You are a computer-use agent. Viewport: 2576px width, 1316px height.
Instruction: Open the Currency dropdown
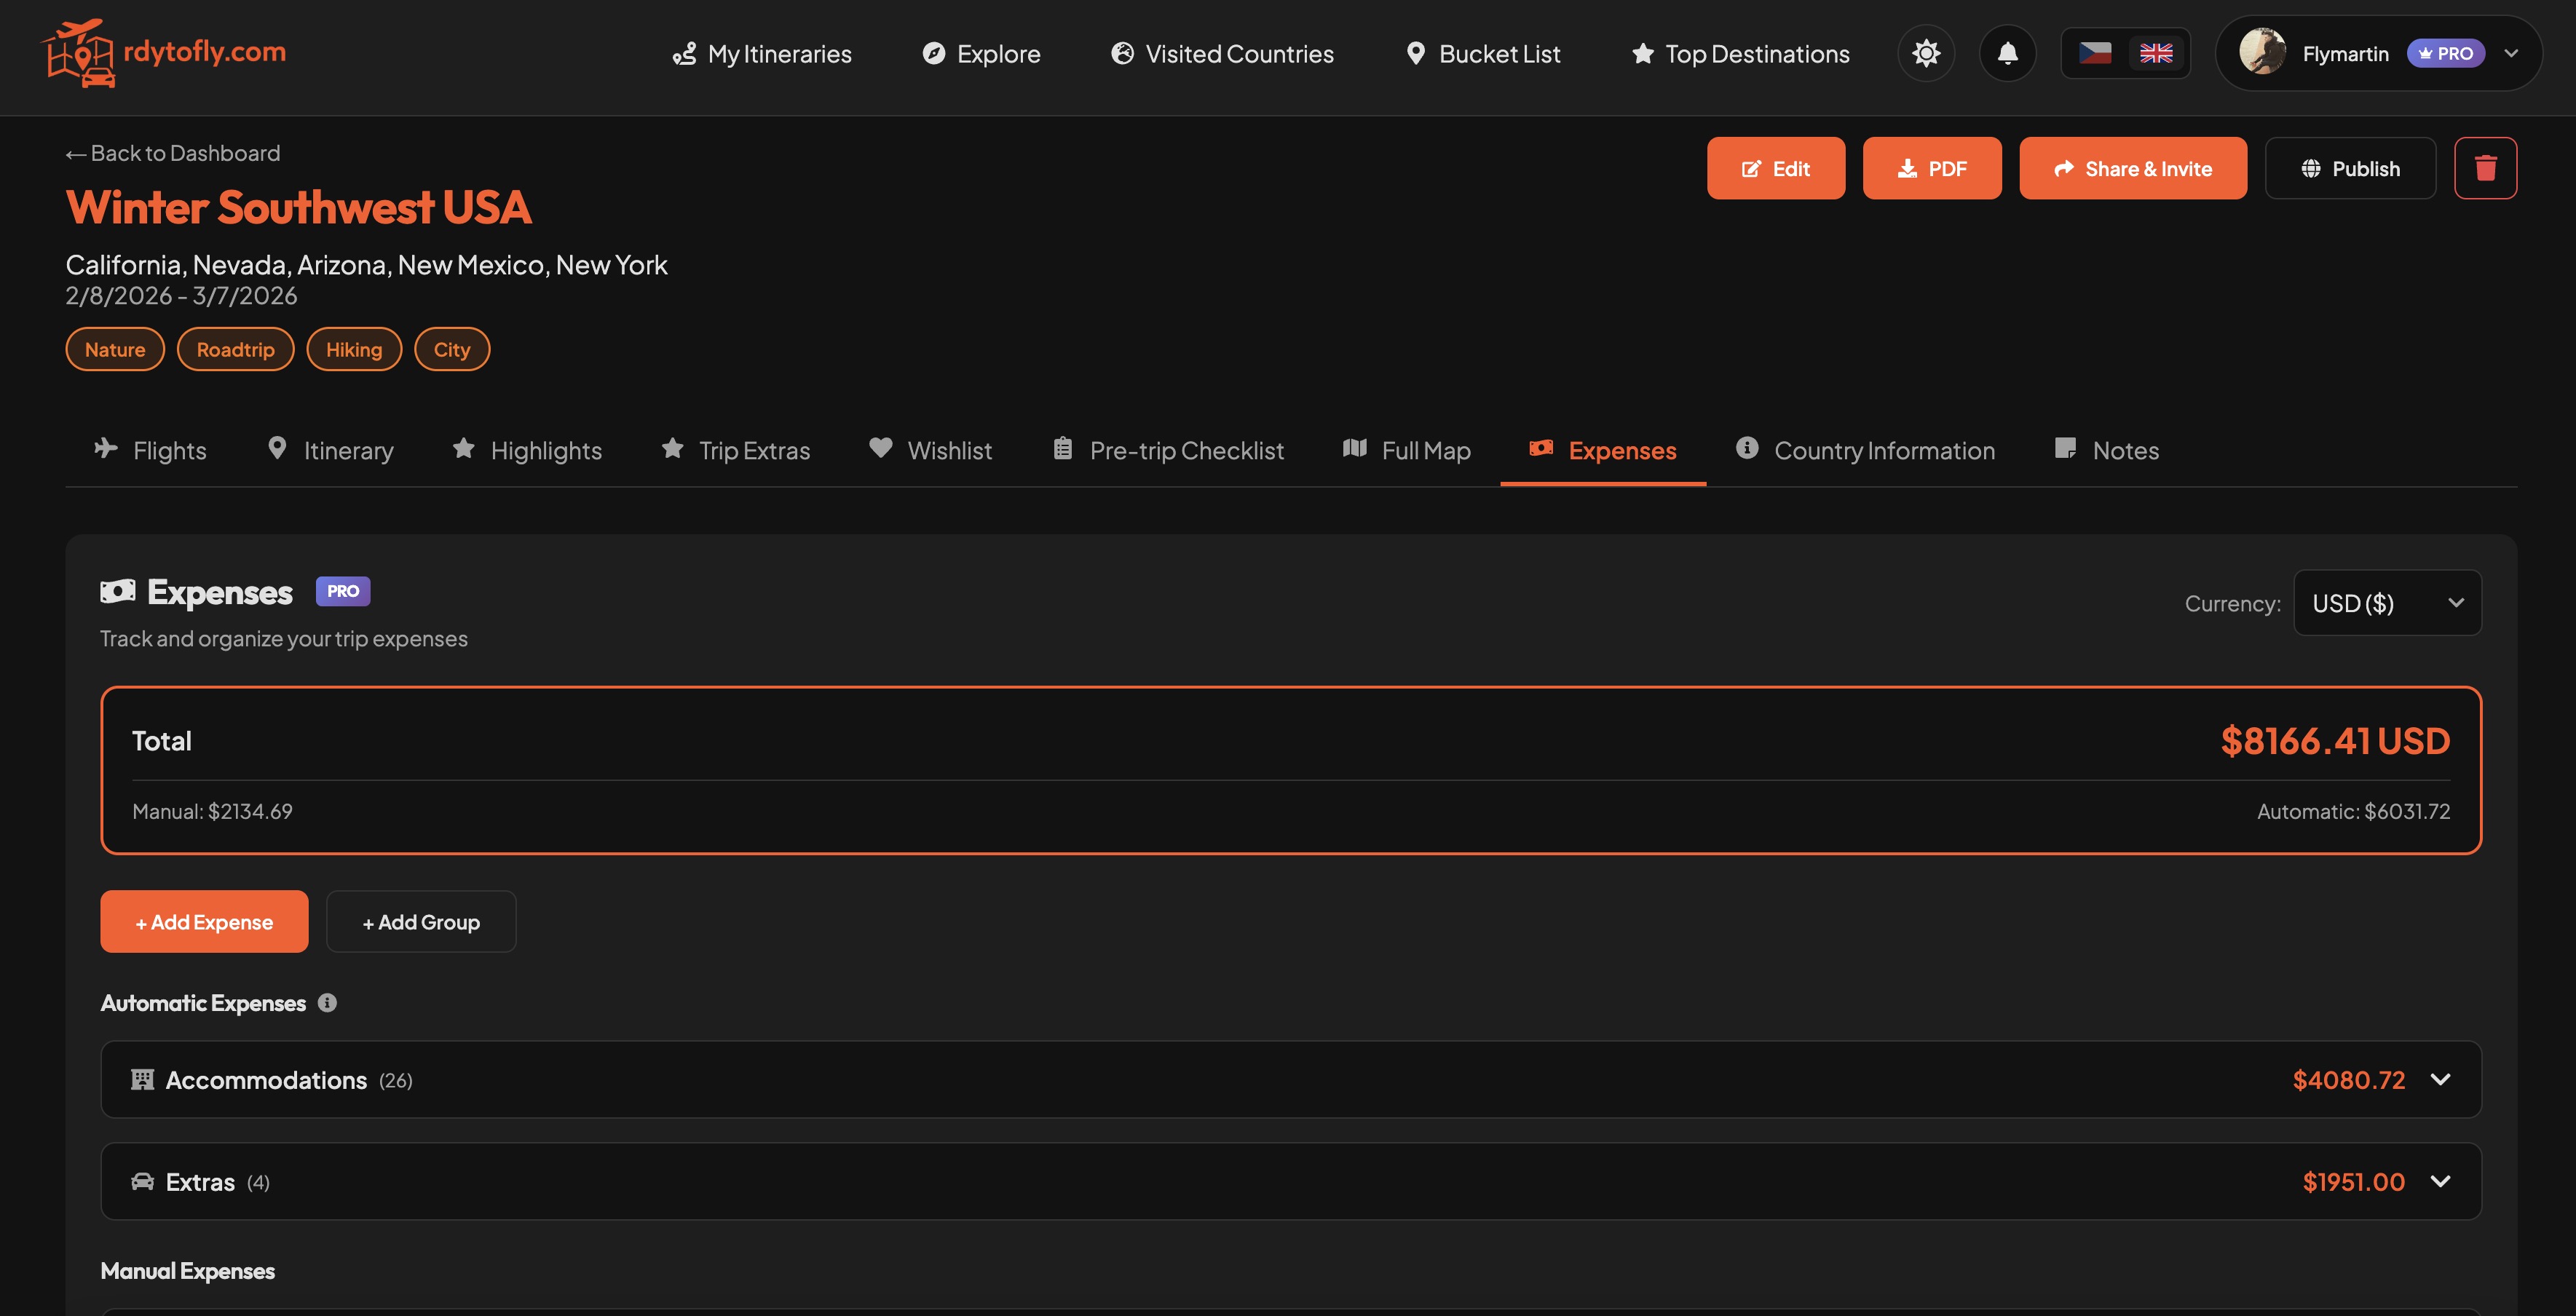coord(2387,602)
